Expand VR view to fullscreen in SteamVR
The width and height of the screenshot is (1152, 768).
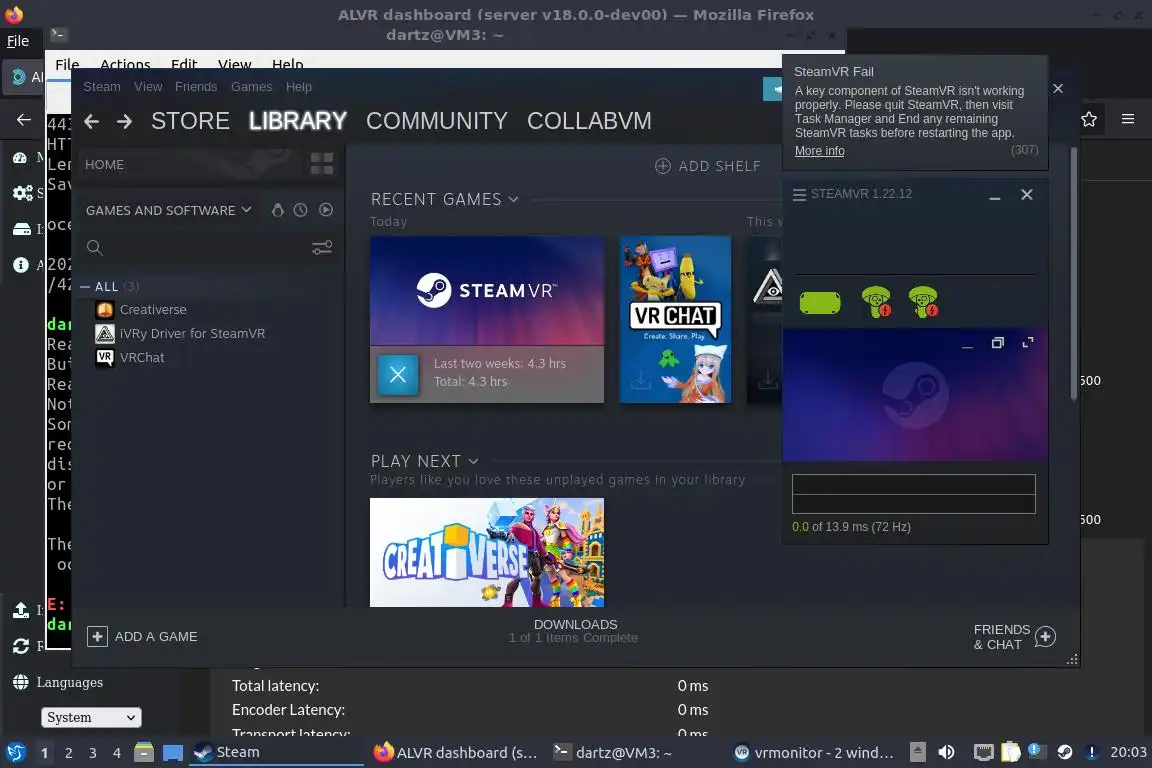[1028, 342]
